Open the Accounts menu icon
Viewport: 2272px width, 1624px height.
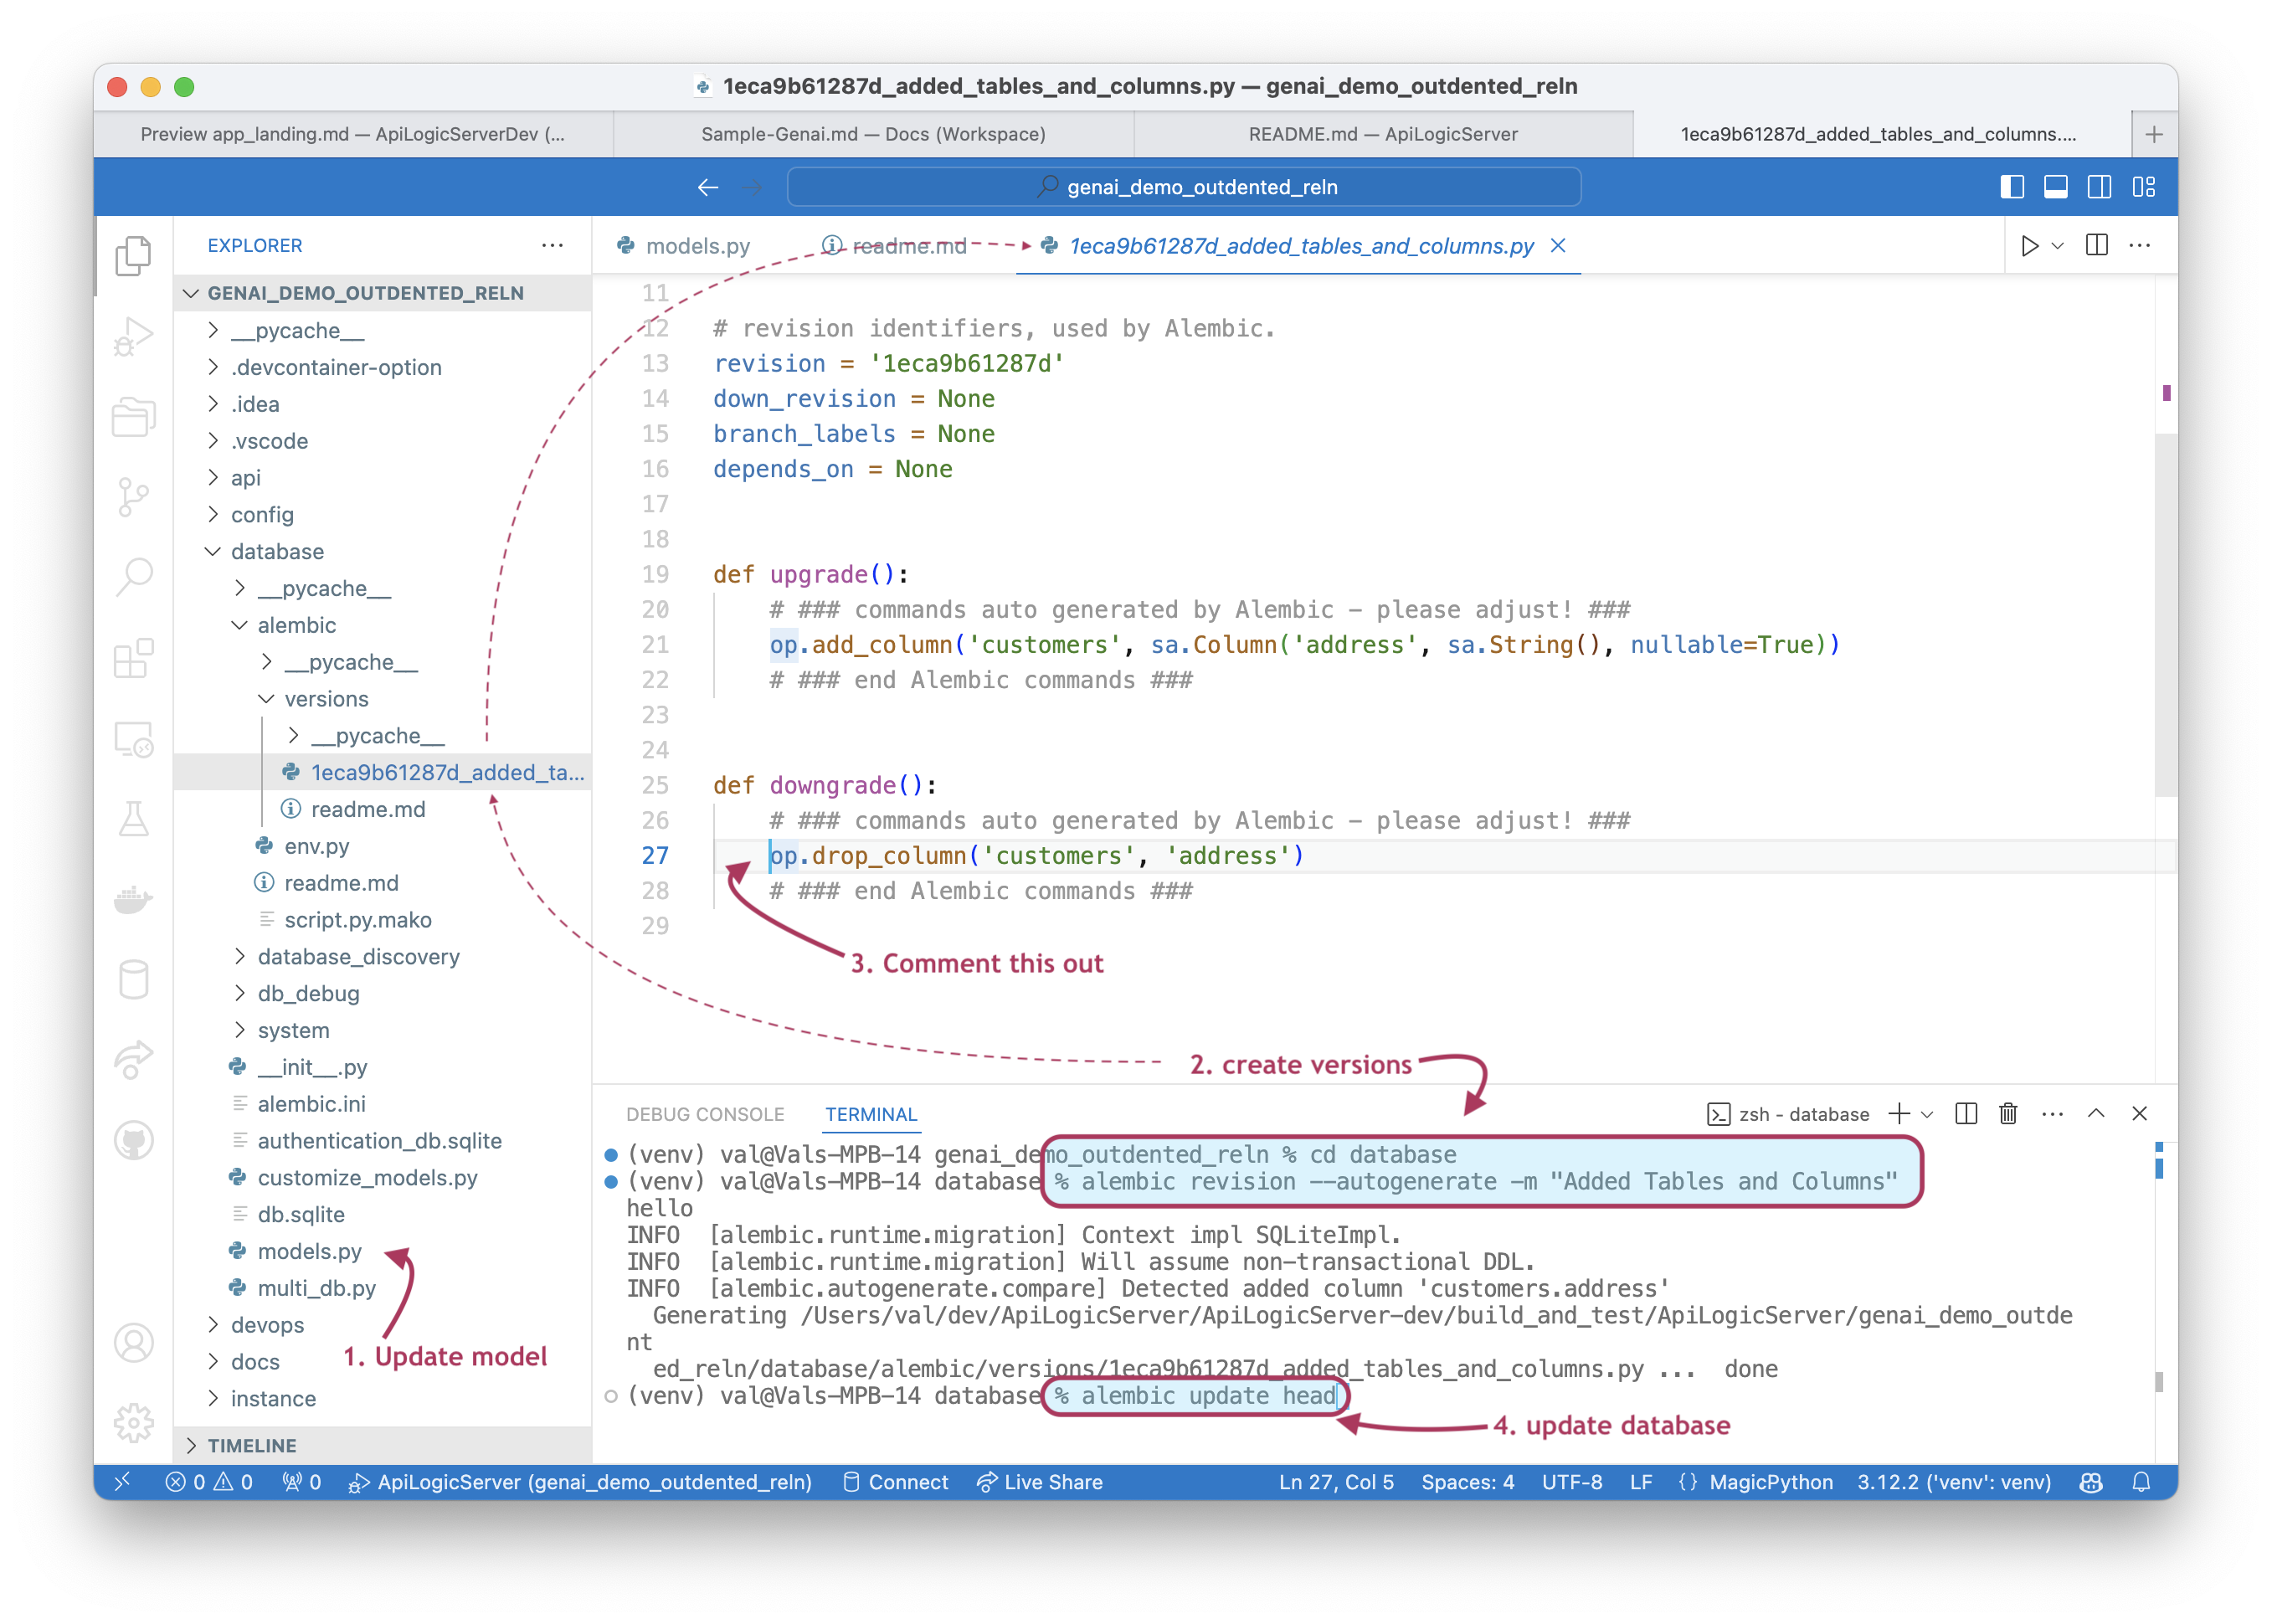(133, 1343)
